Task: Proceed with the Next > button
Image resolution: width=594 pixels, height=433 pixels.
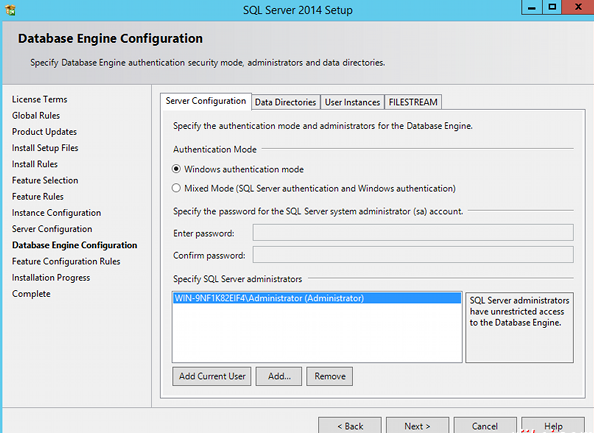Action: tap(417, 426)
